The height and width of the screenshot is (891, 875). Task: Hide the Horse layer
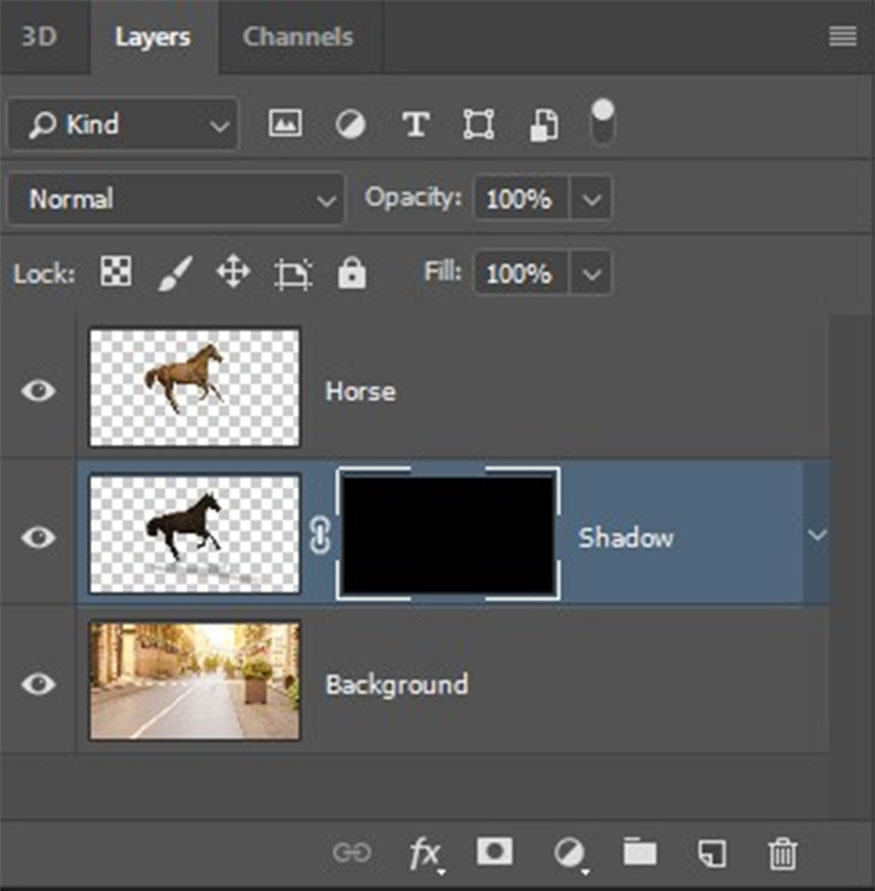click(x=39, y=390)
